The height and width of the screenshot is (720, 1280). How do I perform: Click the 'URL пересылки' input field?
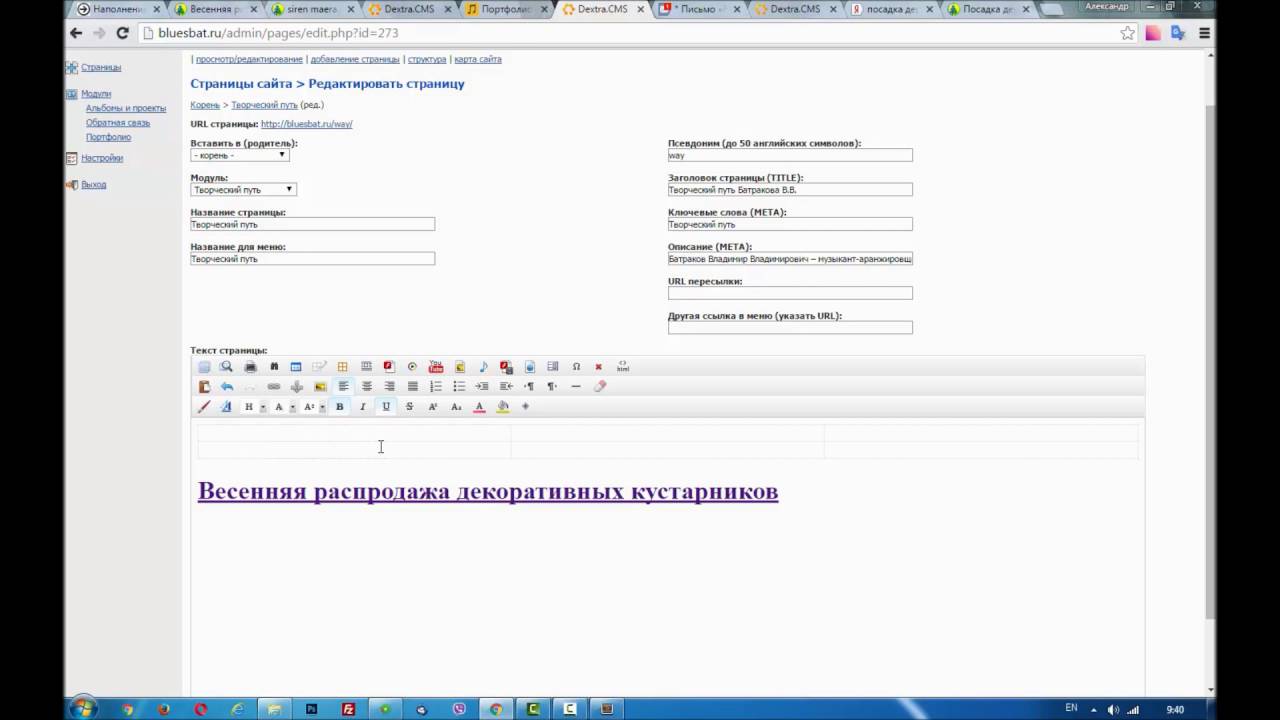point(790,293)
